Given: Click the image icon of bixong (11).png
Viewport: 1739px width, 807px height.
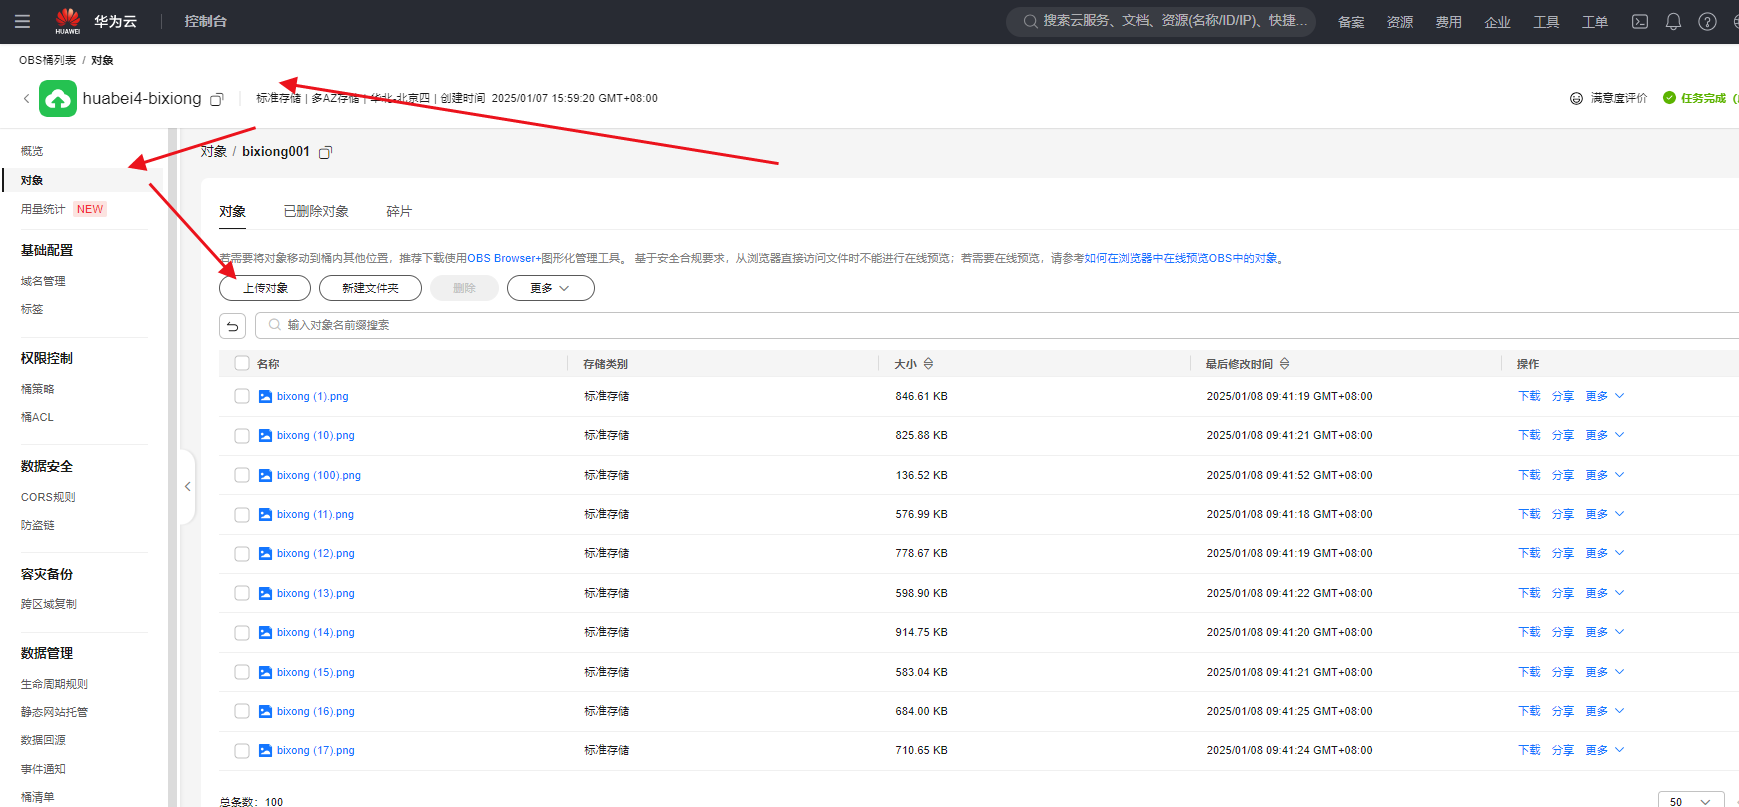Looking at the screenshot, I should (x=265, y=515).
